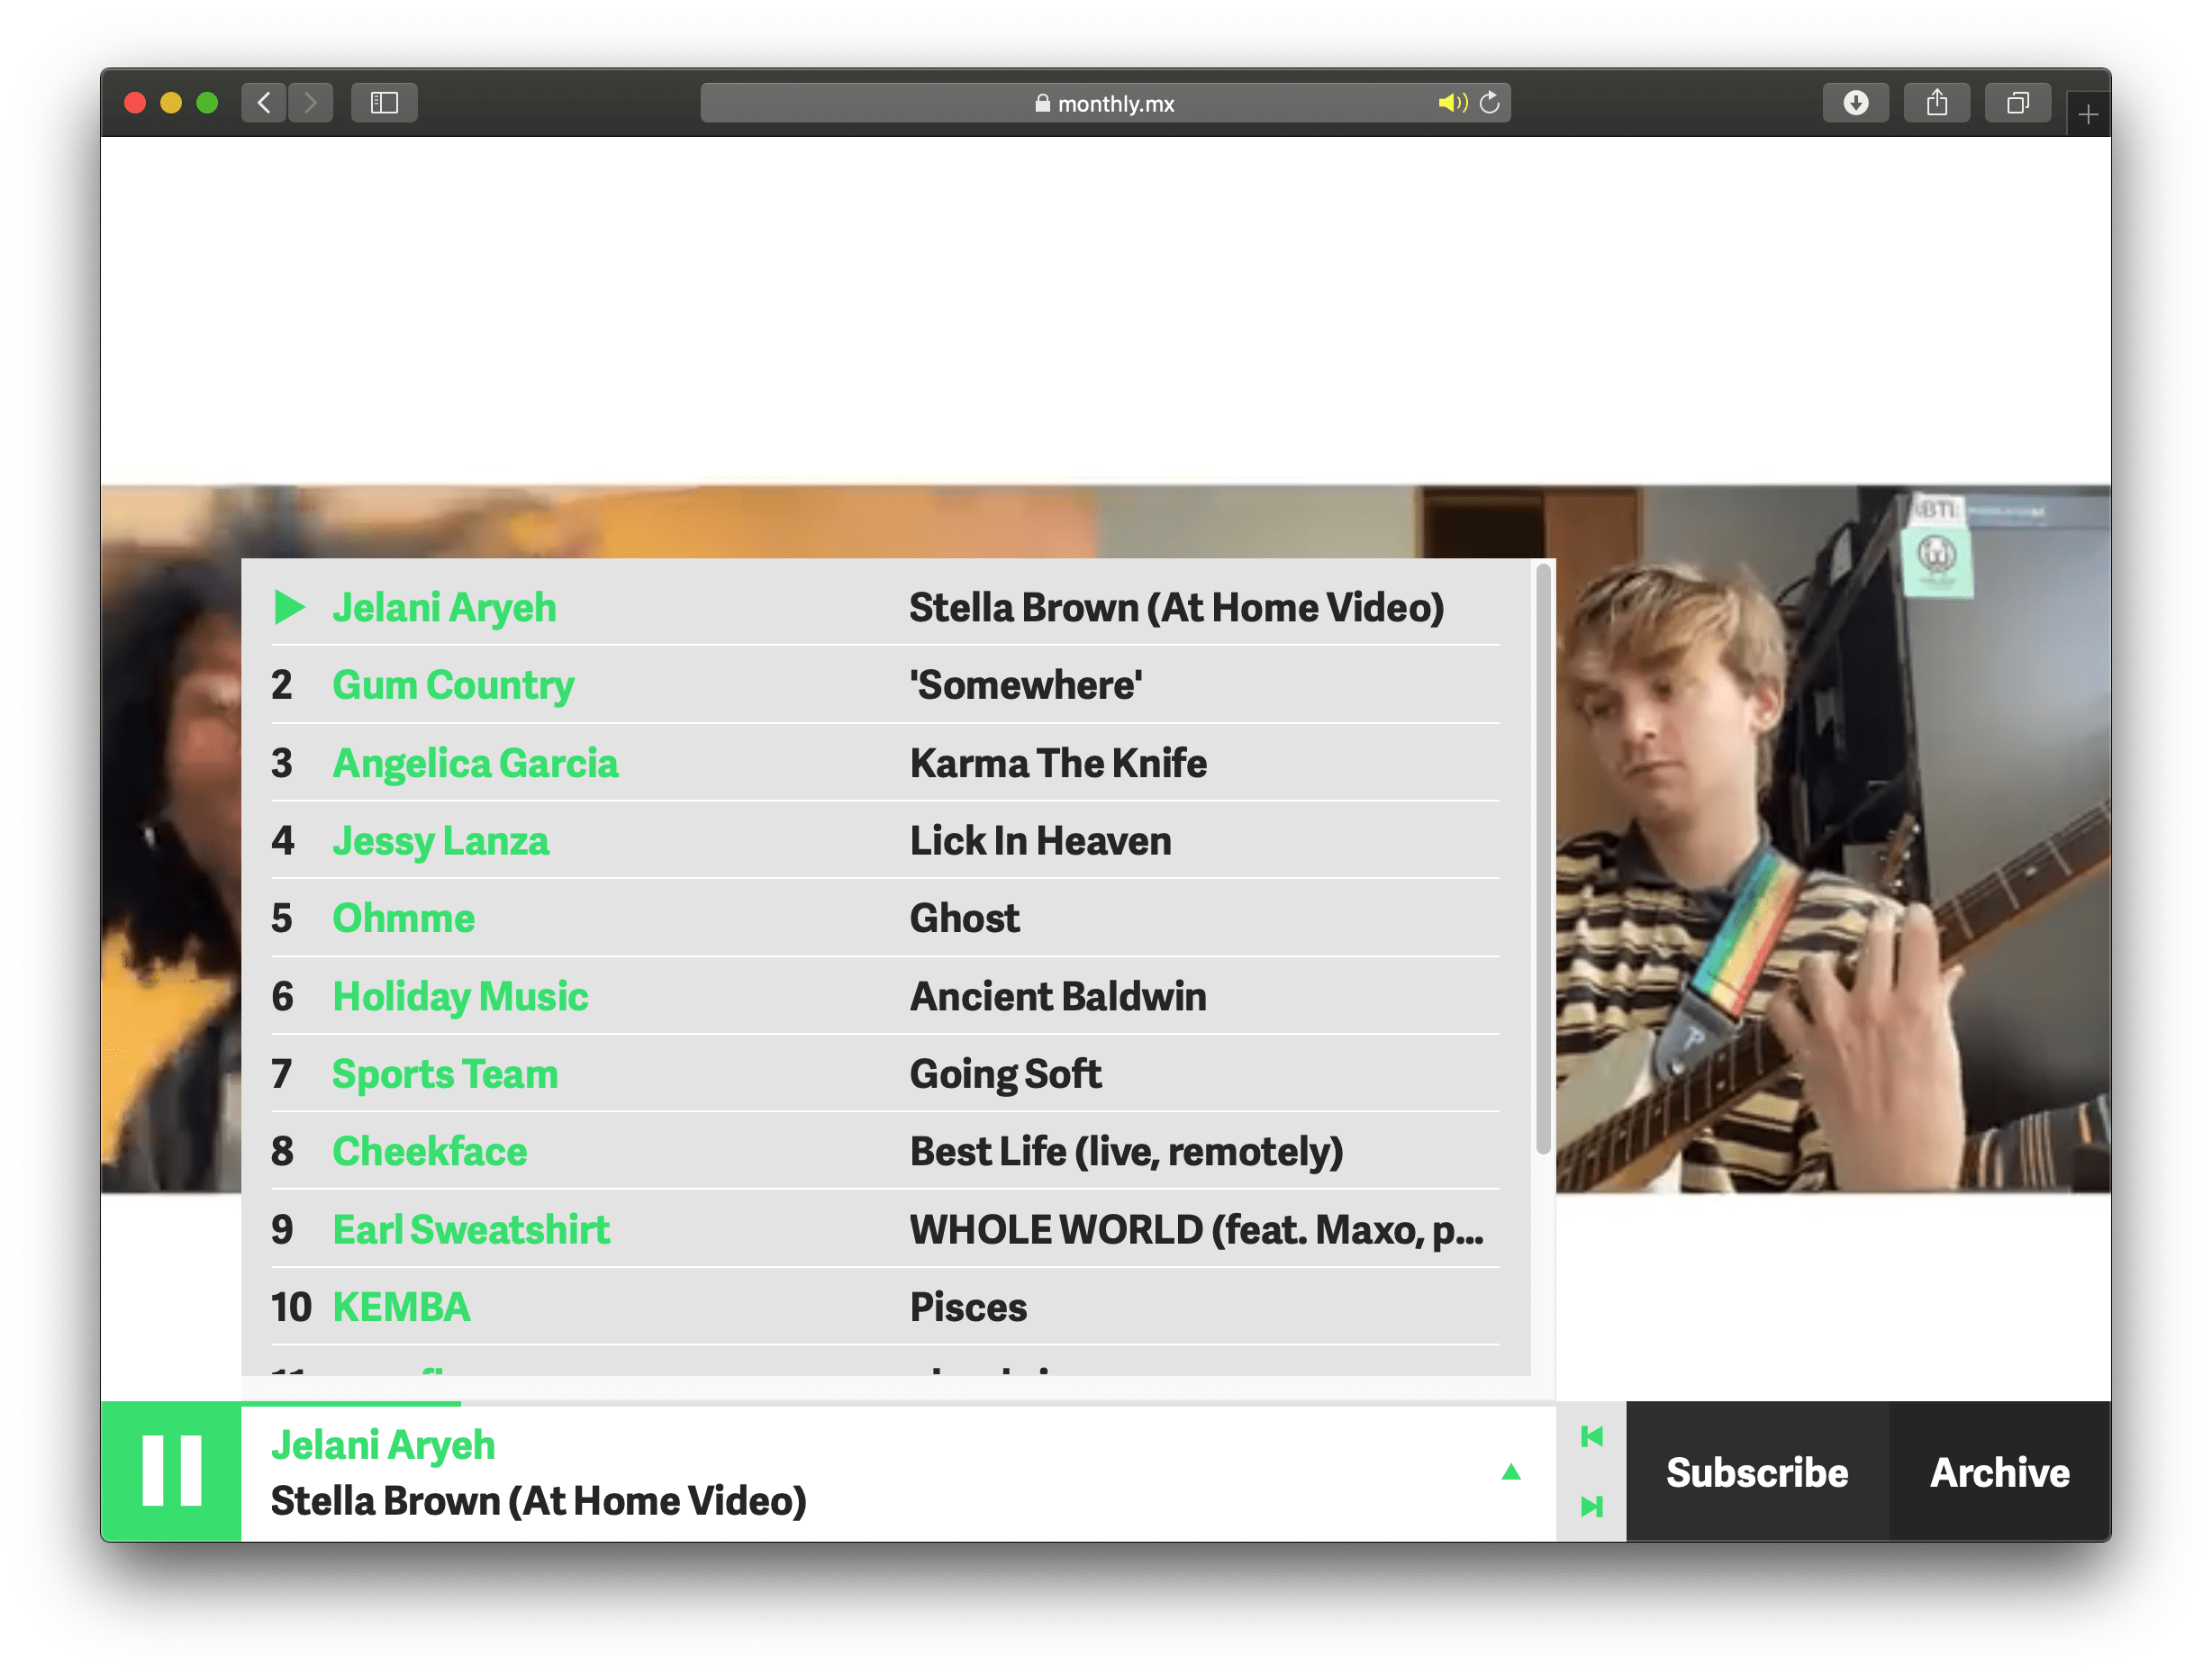Play Jessy Lanza track
Image resolution: width=2212 pixels, height=1675 pixels.
pos(885,841)
